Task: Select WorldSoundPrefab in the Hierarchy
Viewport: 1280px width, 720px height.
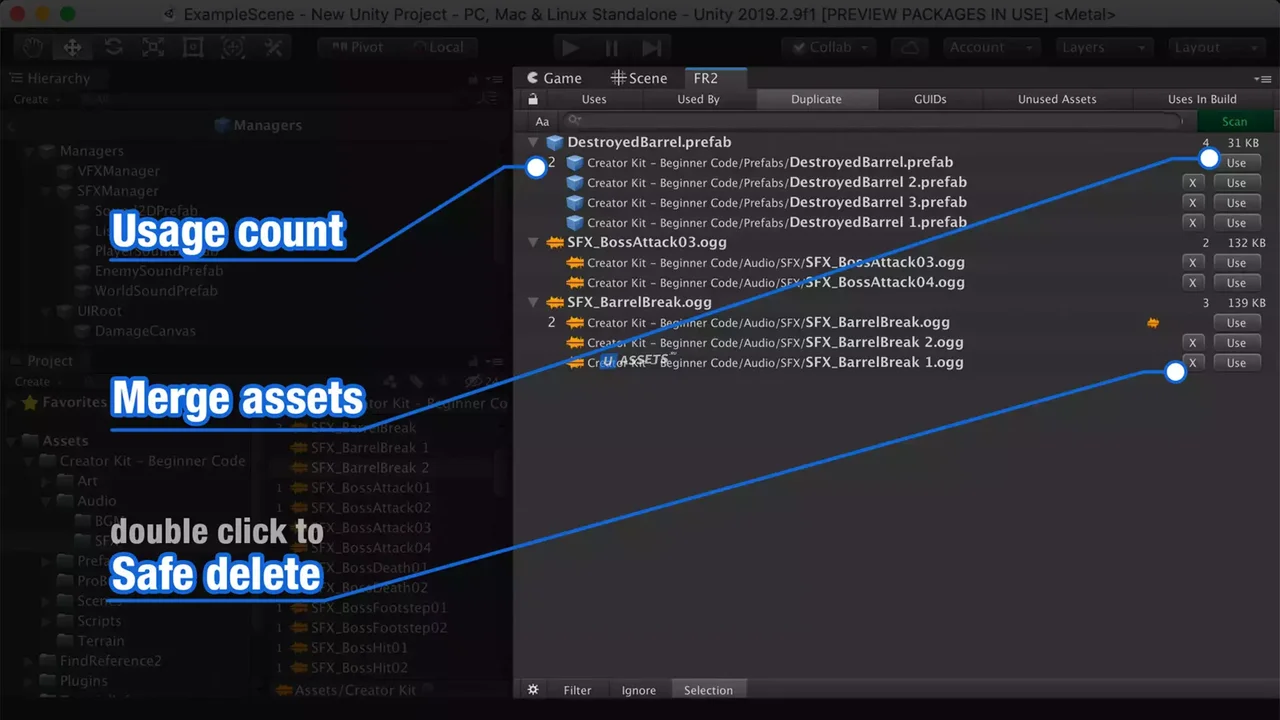Action: click(156, 291)
